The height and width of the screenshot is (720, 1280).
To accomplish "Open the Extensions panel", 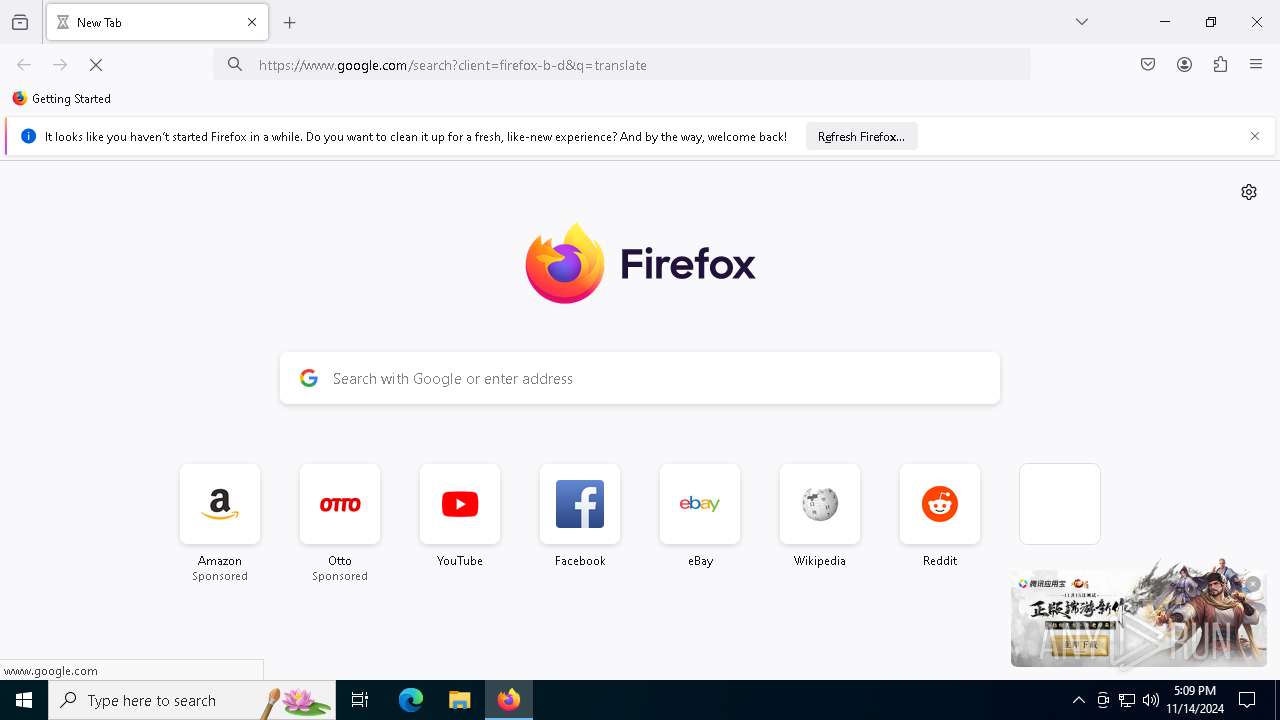I will pos(1220,65).
